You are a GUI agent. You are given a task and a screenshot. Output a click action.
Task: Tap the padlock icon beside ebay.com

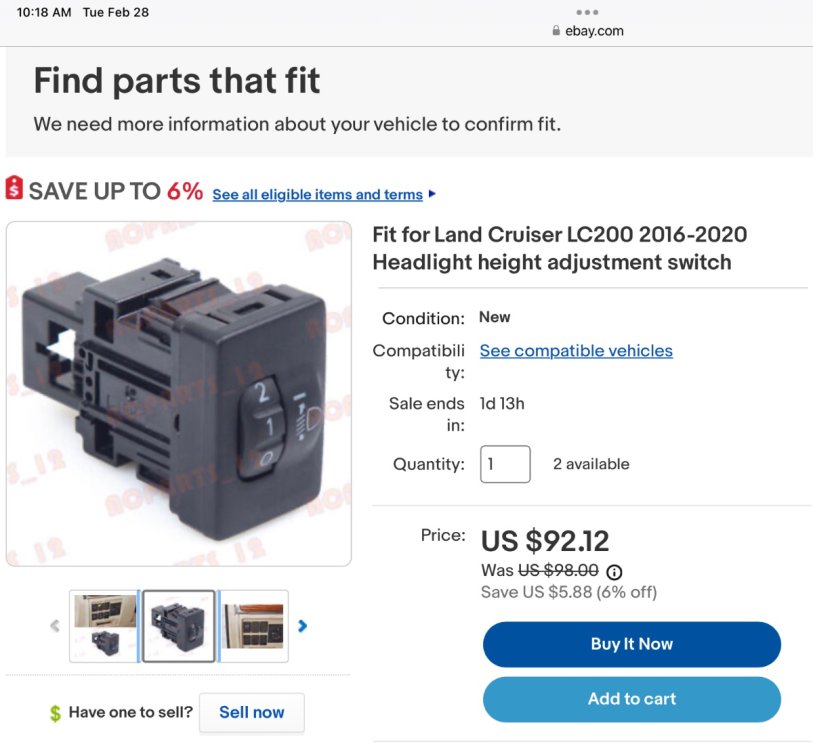pyautogui.click(x=556, y=31)
